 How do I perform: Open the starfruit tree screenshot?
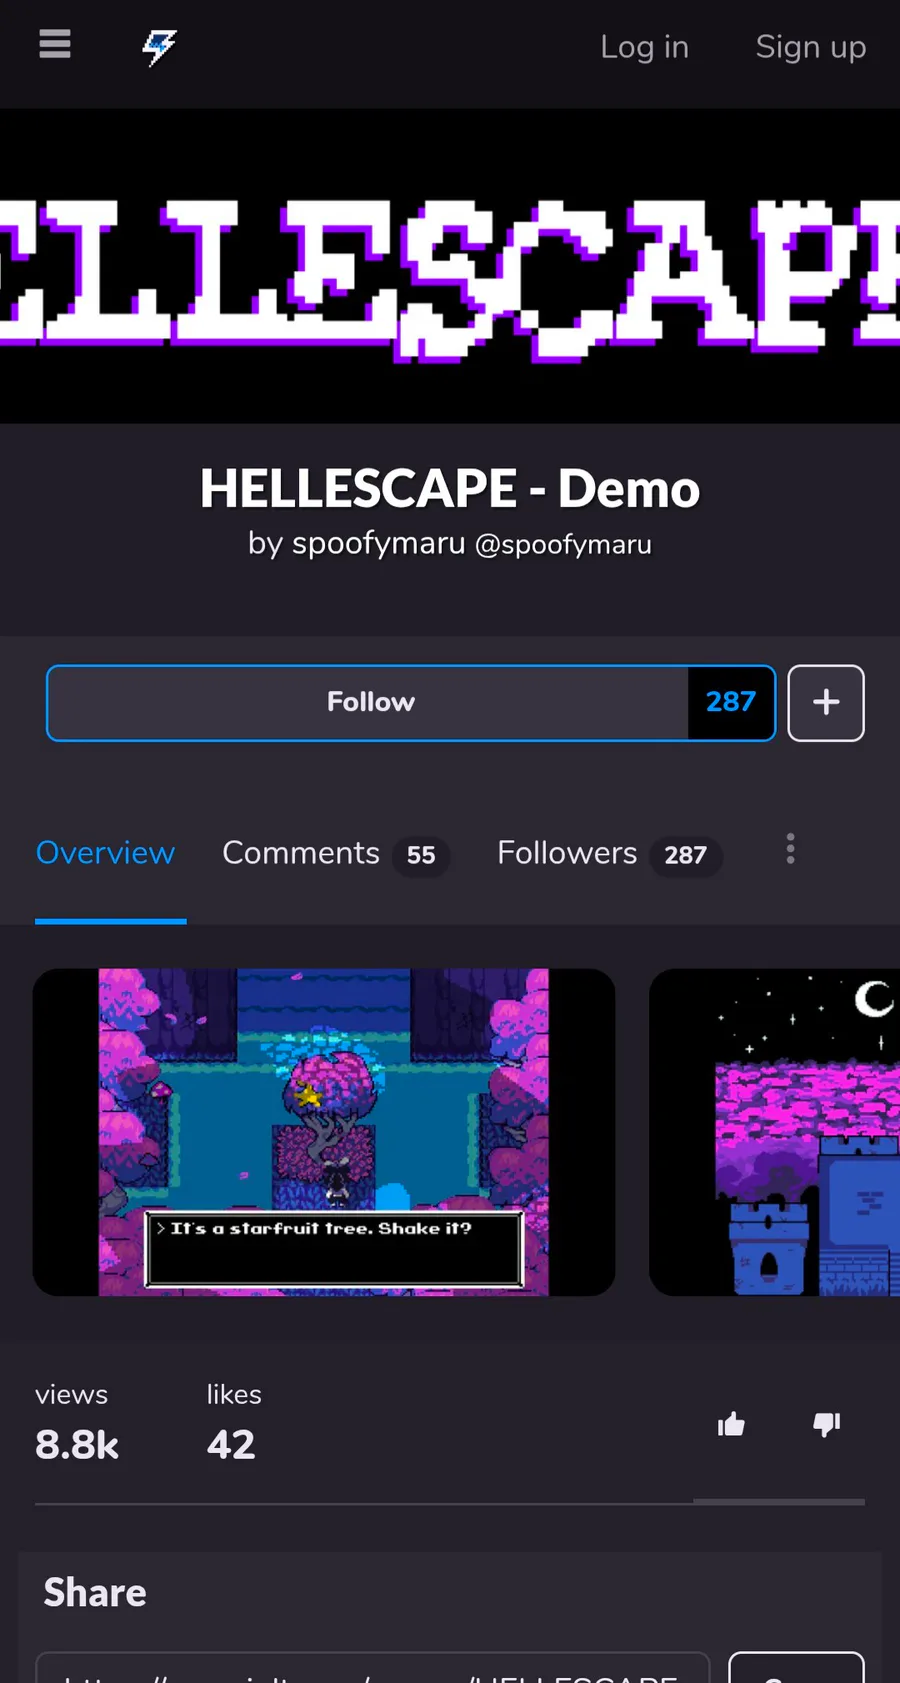(324, 1132)
